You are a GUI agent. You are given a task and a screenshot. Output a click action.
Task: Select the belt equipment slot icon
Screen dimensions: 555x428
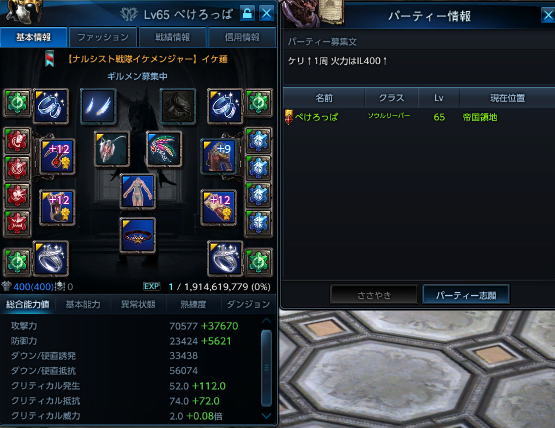point(138,235)
